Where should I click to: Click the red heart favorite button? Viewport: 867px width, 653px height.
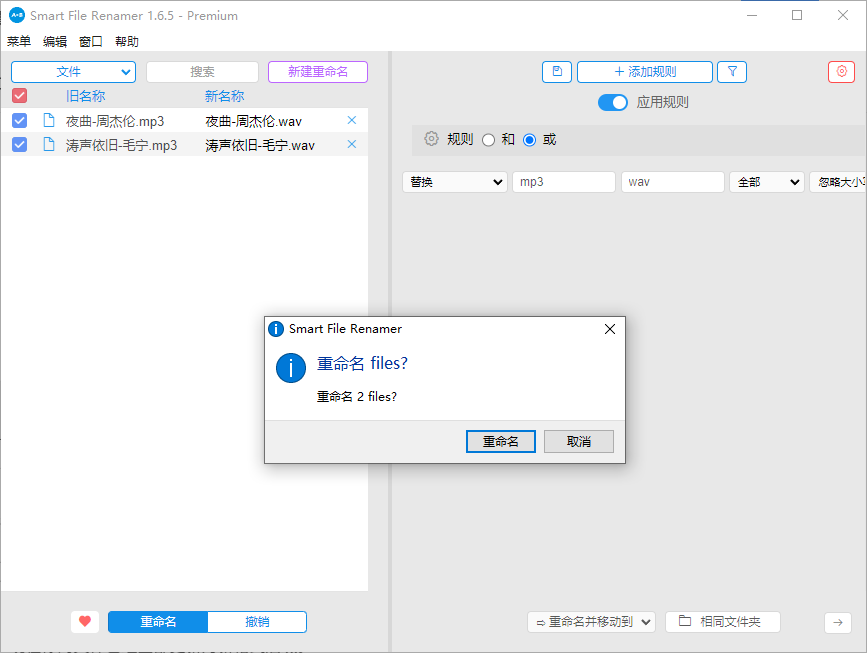[85, 621]
